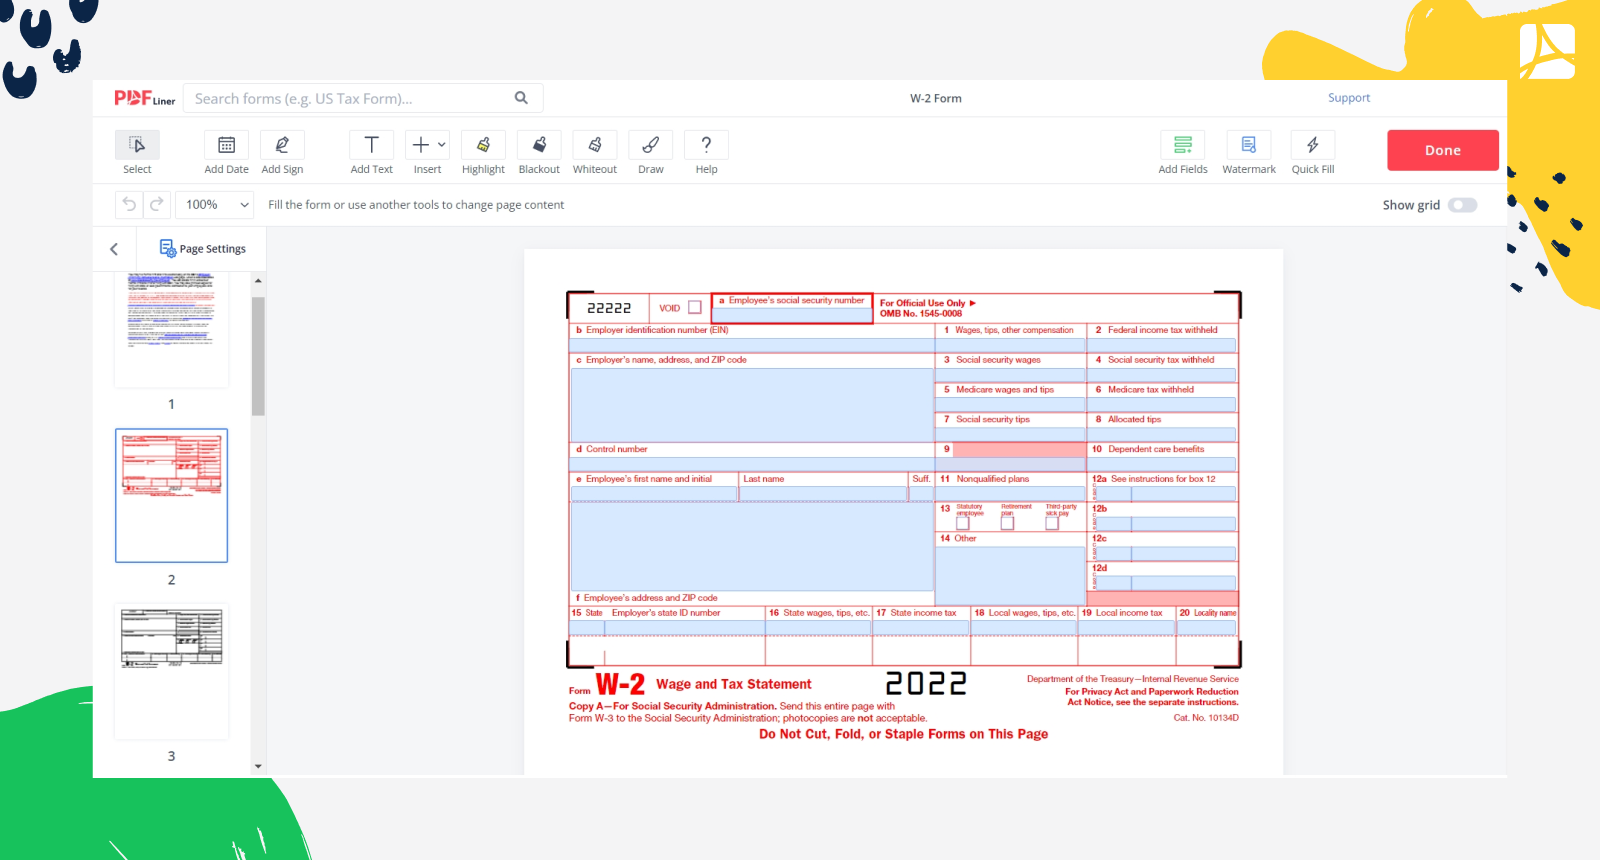Click the thumbnail scrollbar down arrow

pos(258,766)
